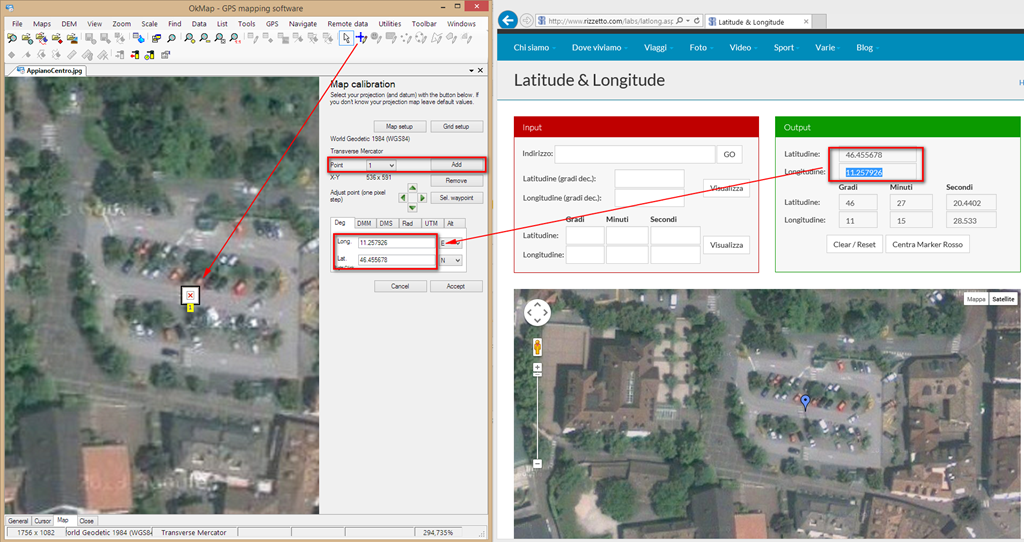Click the Remove point button
The width and height of the screenshot is (1024, 542).
[x=456, y=180]
